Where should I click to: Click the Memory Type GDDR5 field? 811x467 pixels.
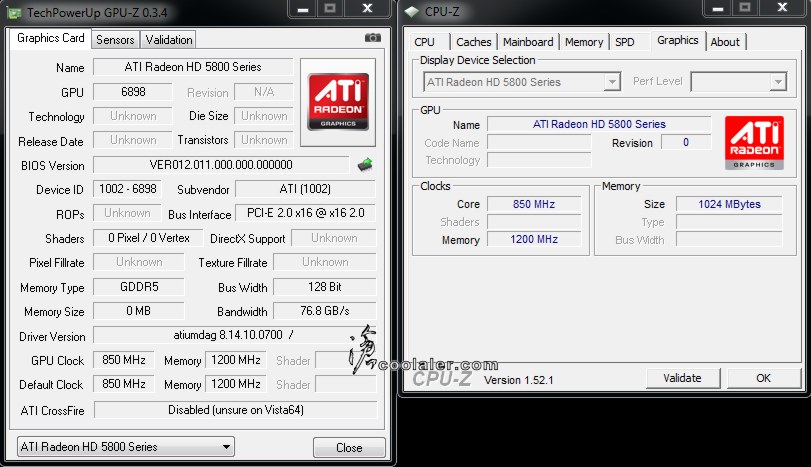tap(139, 287)
